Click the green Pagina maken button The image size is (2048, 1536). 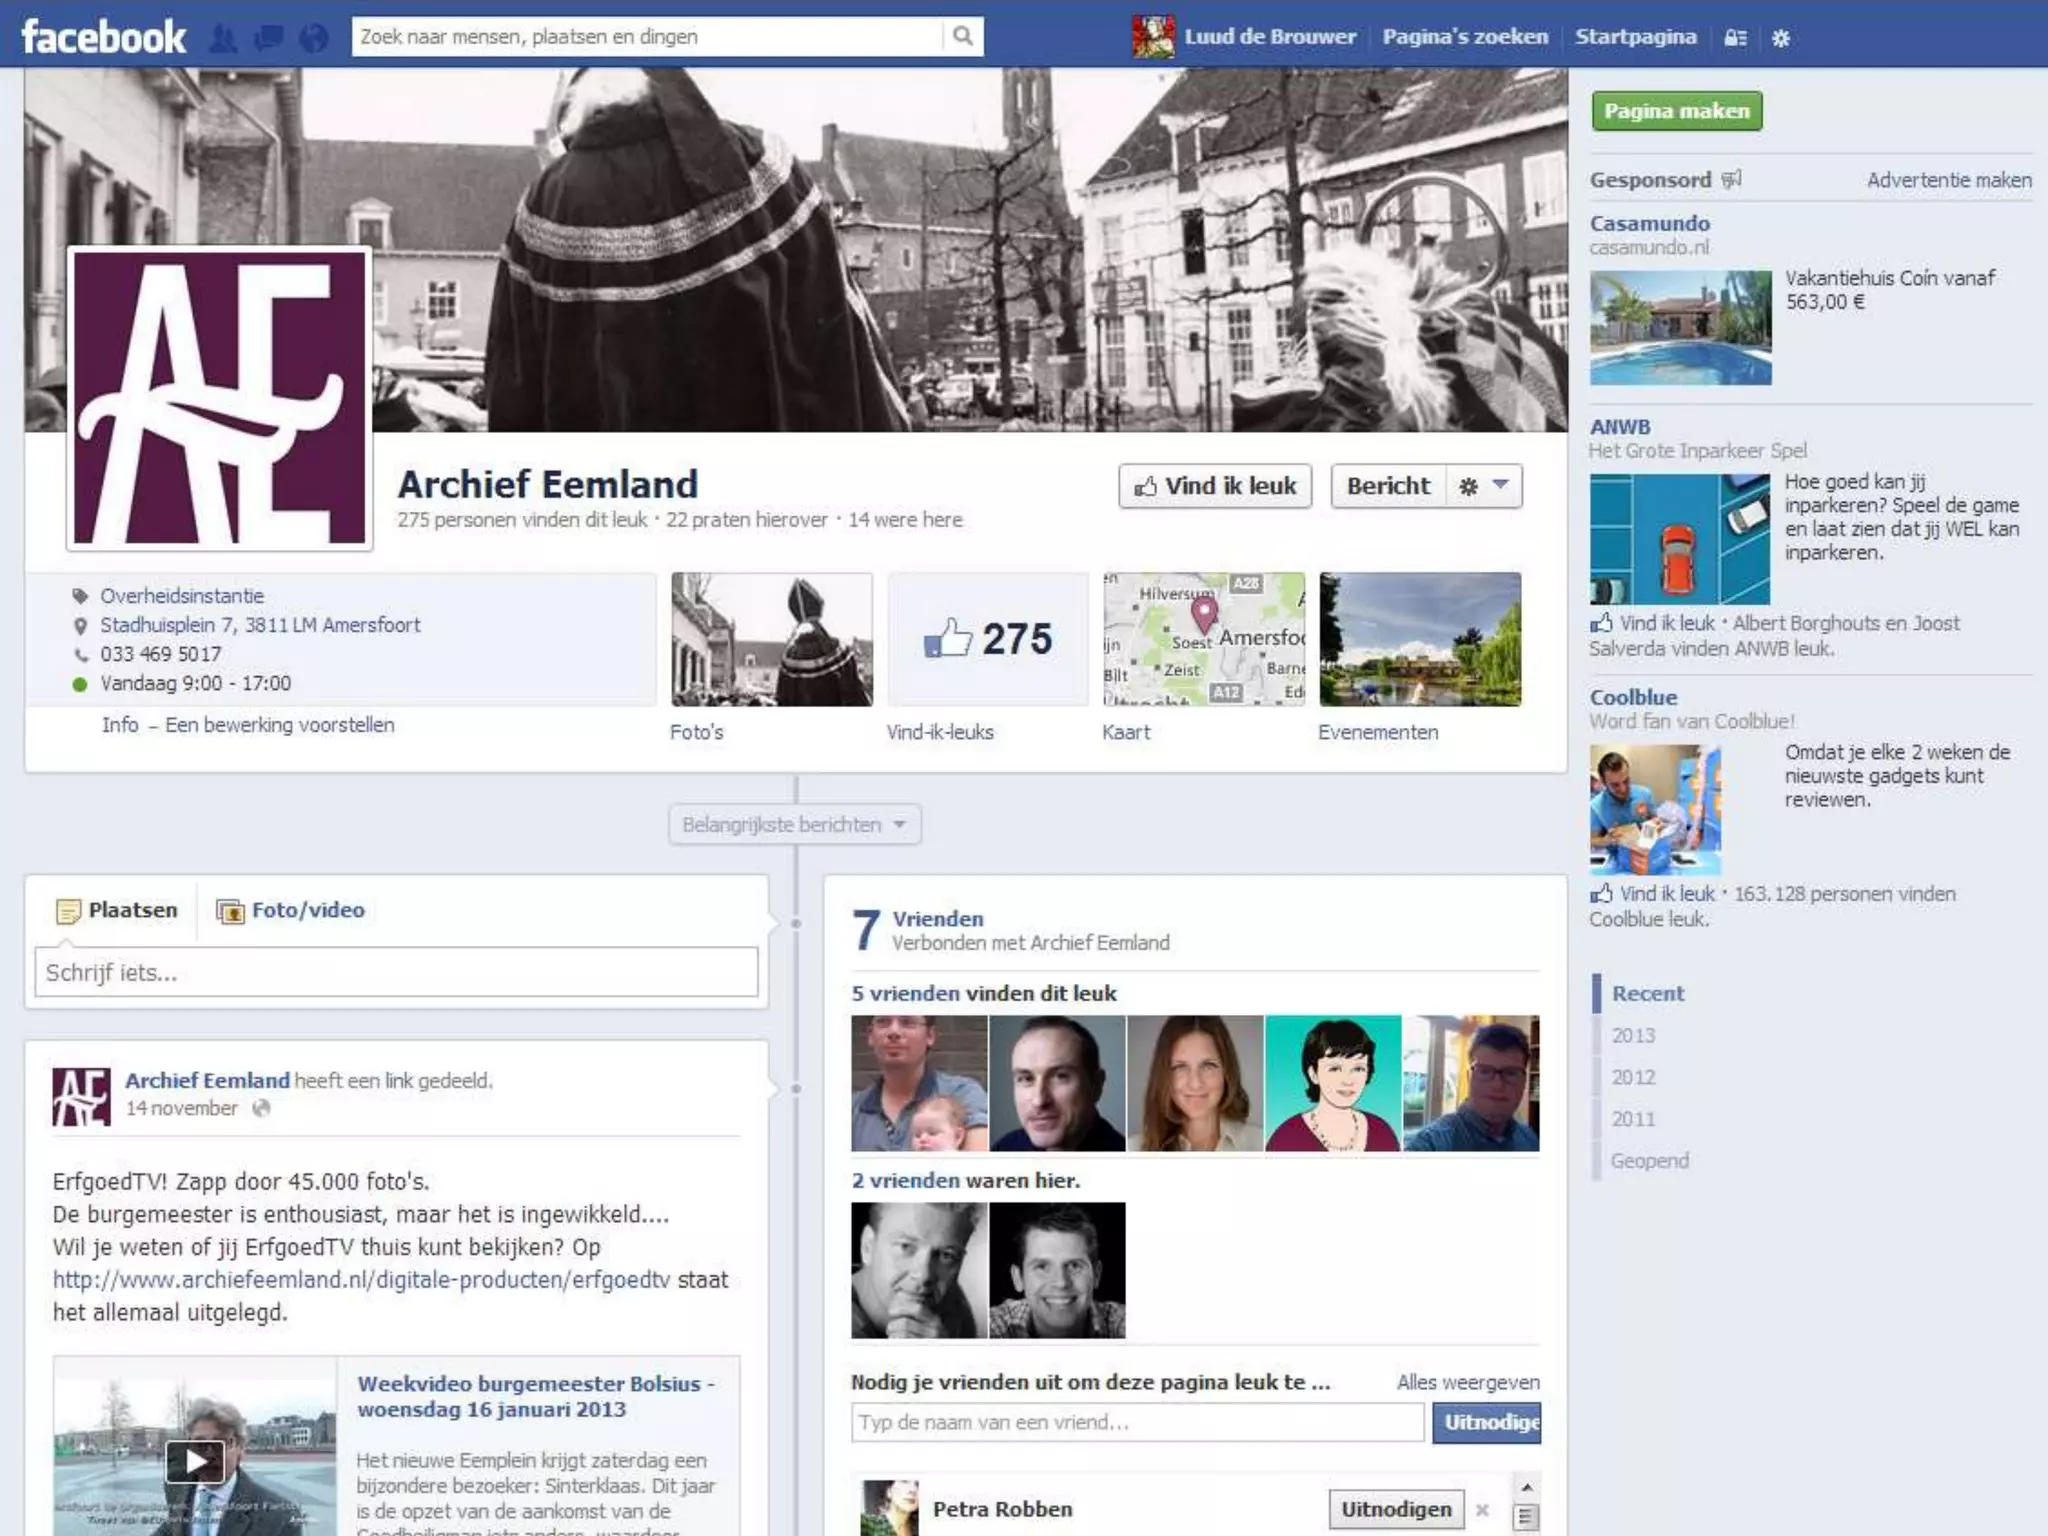(x=1677, y=111)
